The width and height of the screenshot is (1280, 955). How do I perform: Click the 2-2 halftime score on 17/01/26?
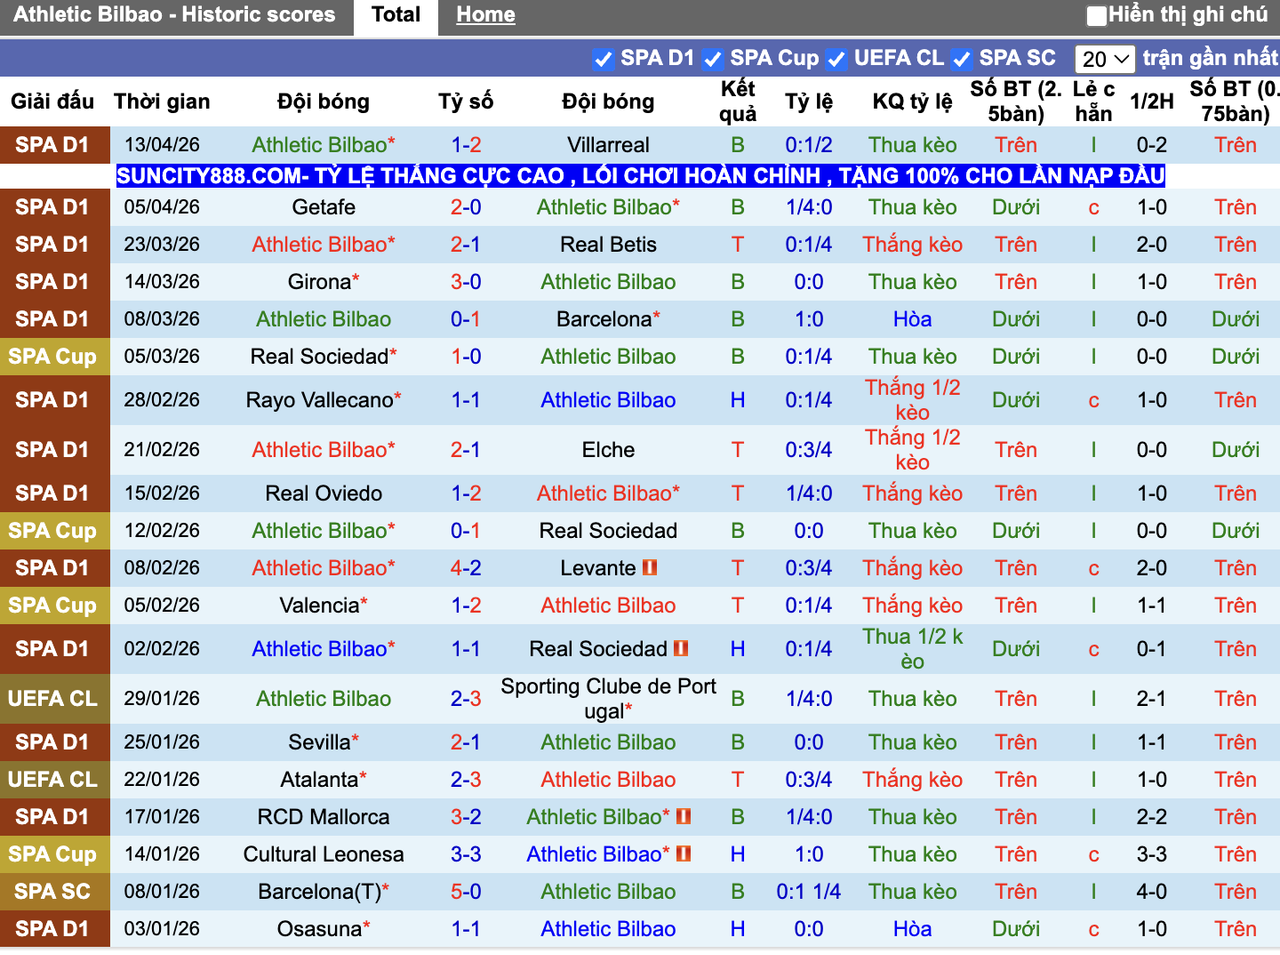coord(1152,817)
